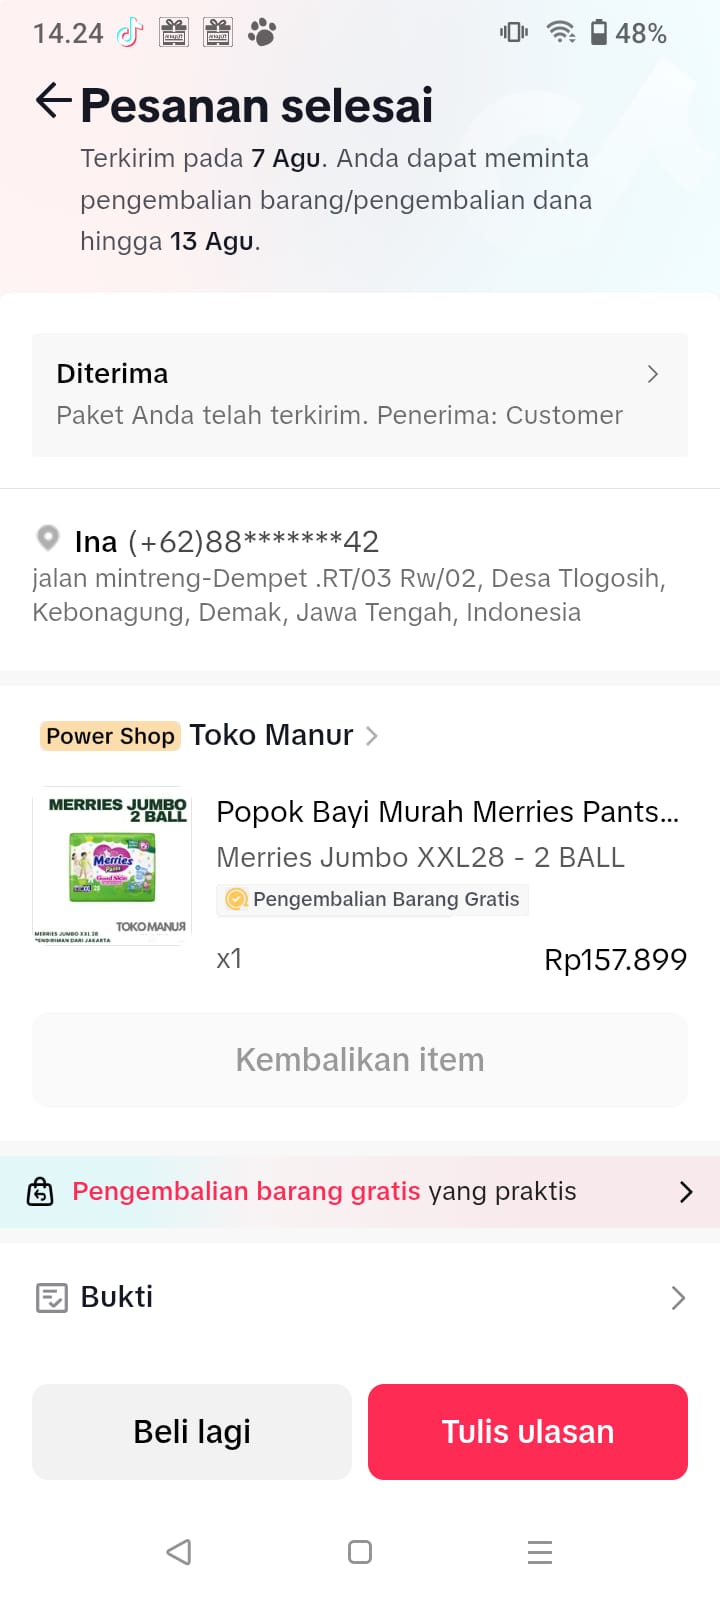Expand the Bukti row chevron

678,1297
